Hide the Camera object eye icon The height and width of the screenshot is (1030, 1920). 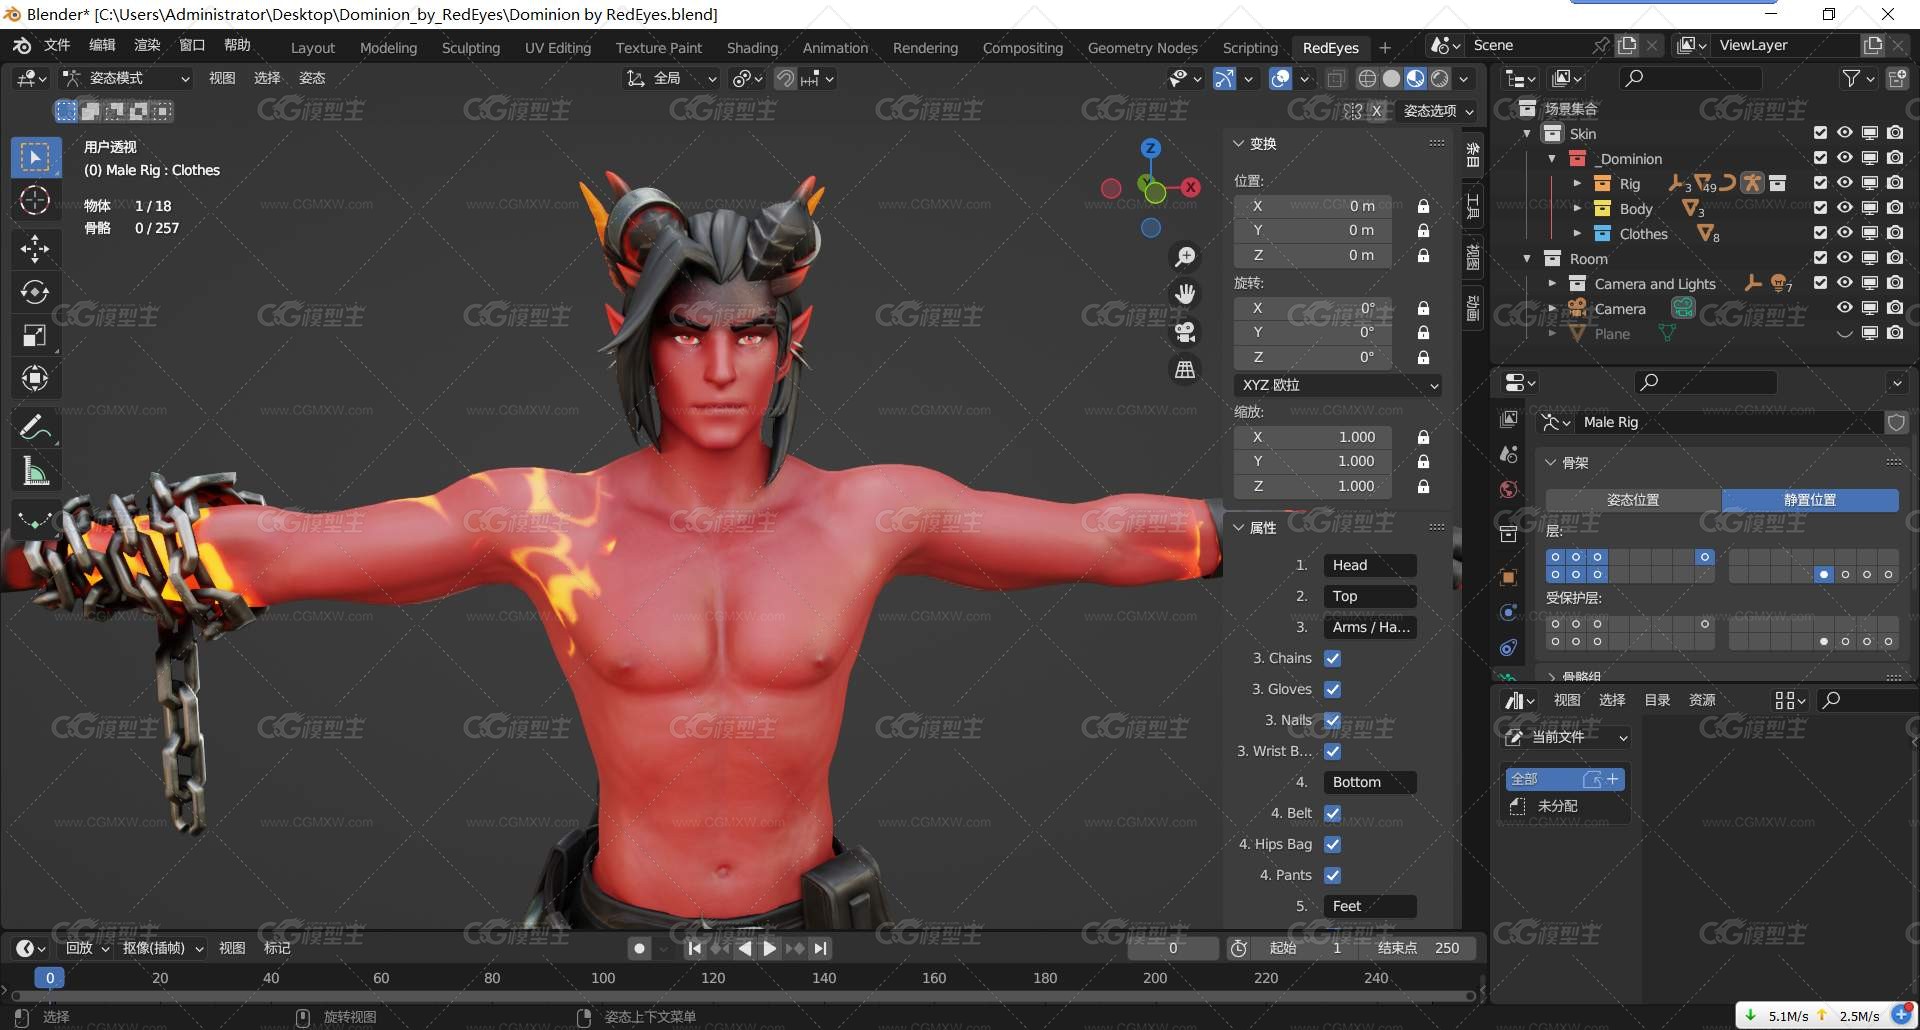click(x=1845, y=308)
